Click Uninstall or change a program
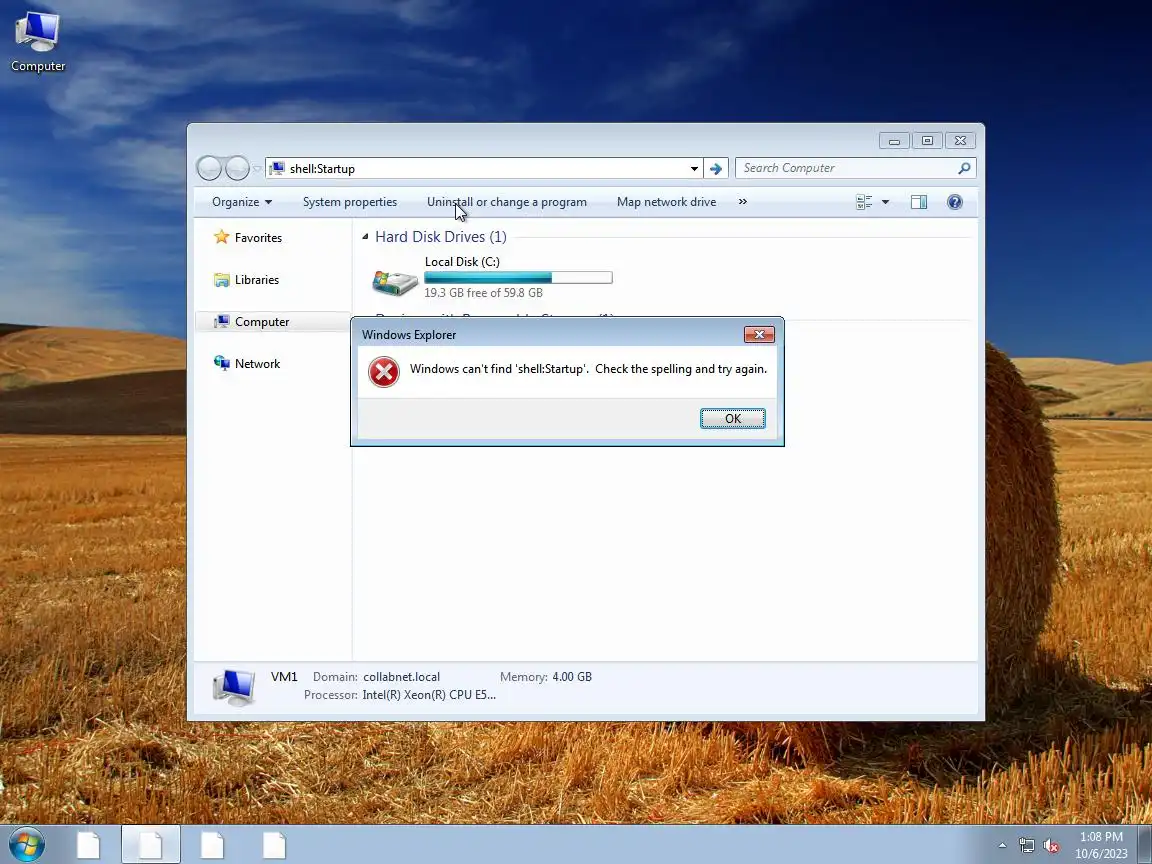The height and width of the screenshot is (864, 1152). tap(507, 202)
